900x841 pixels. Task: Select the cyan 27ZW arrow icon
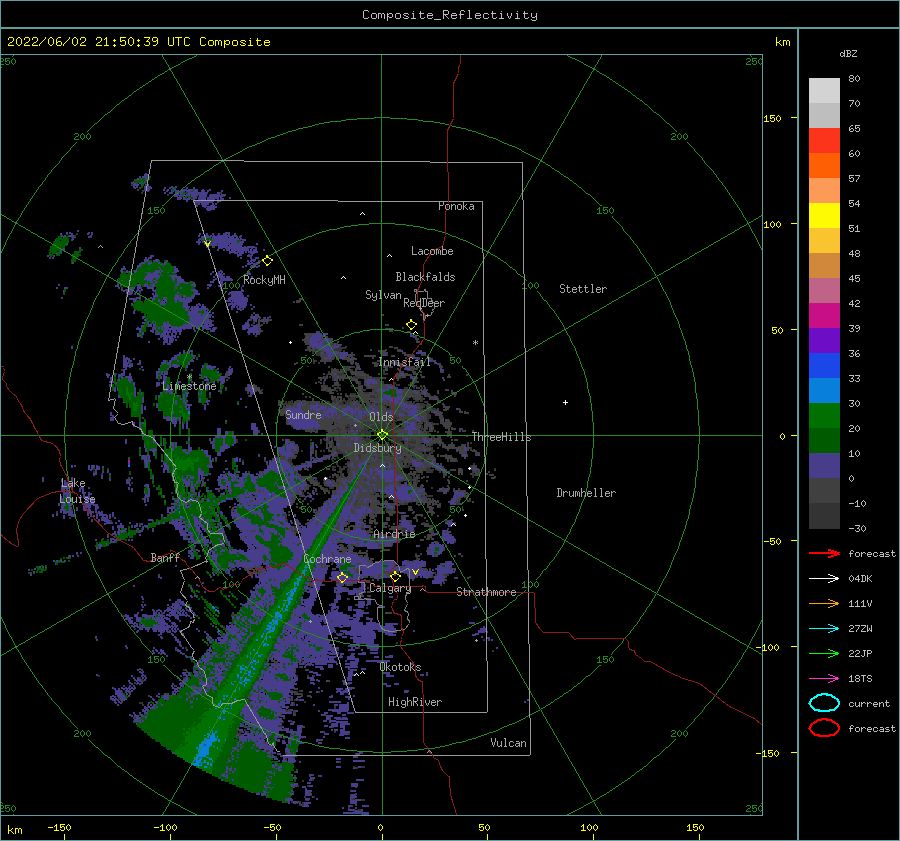click(824, 629)
